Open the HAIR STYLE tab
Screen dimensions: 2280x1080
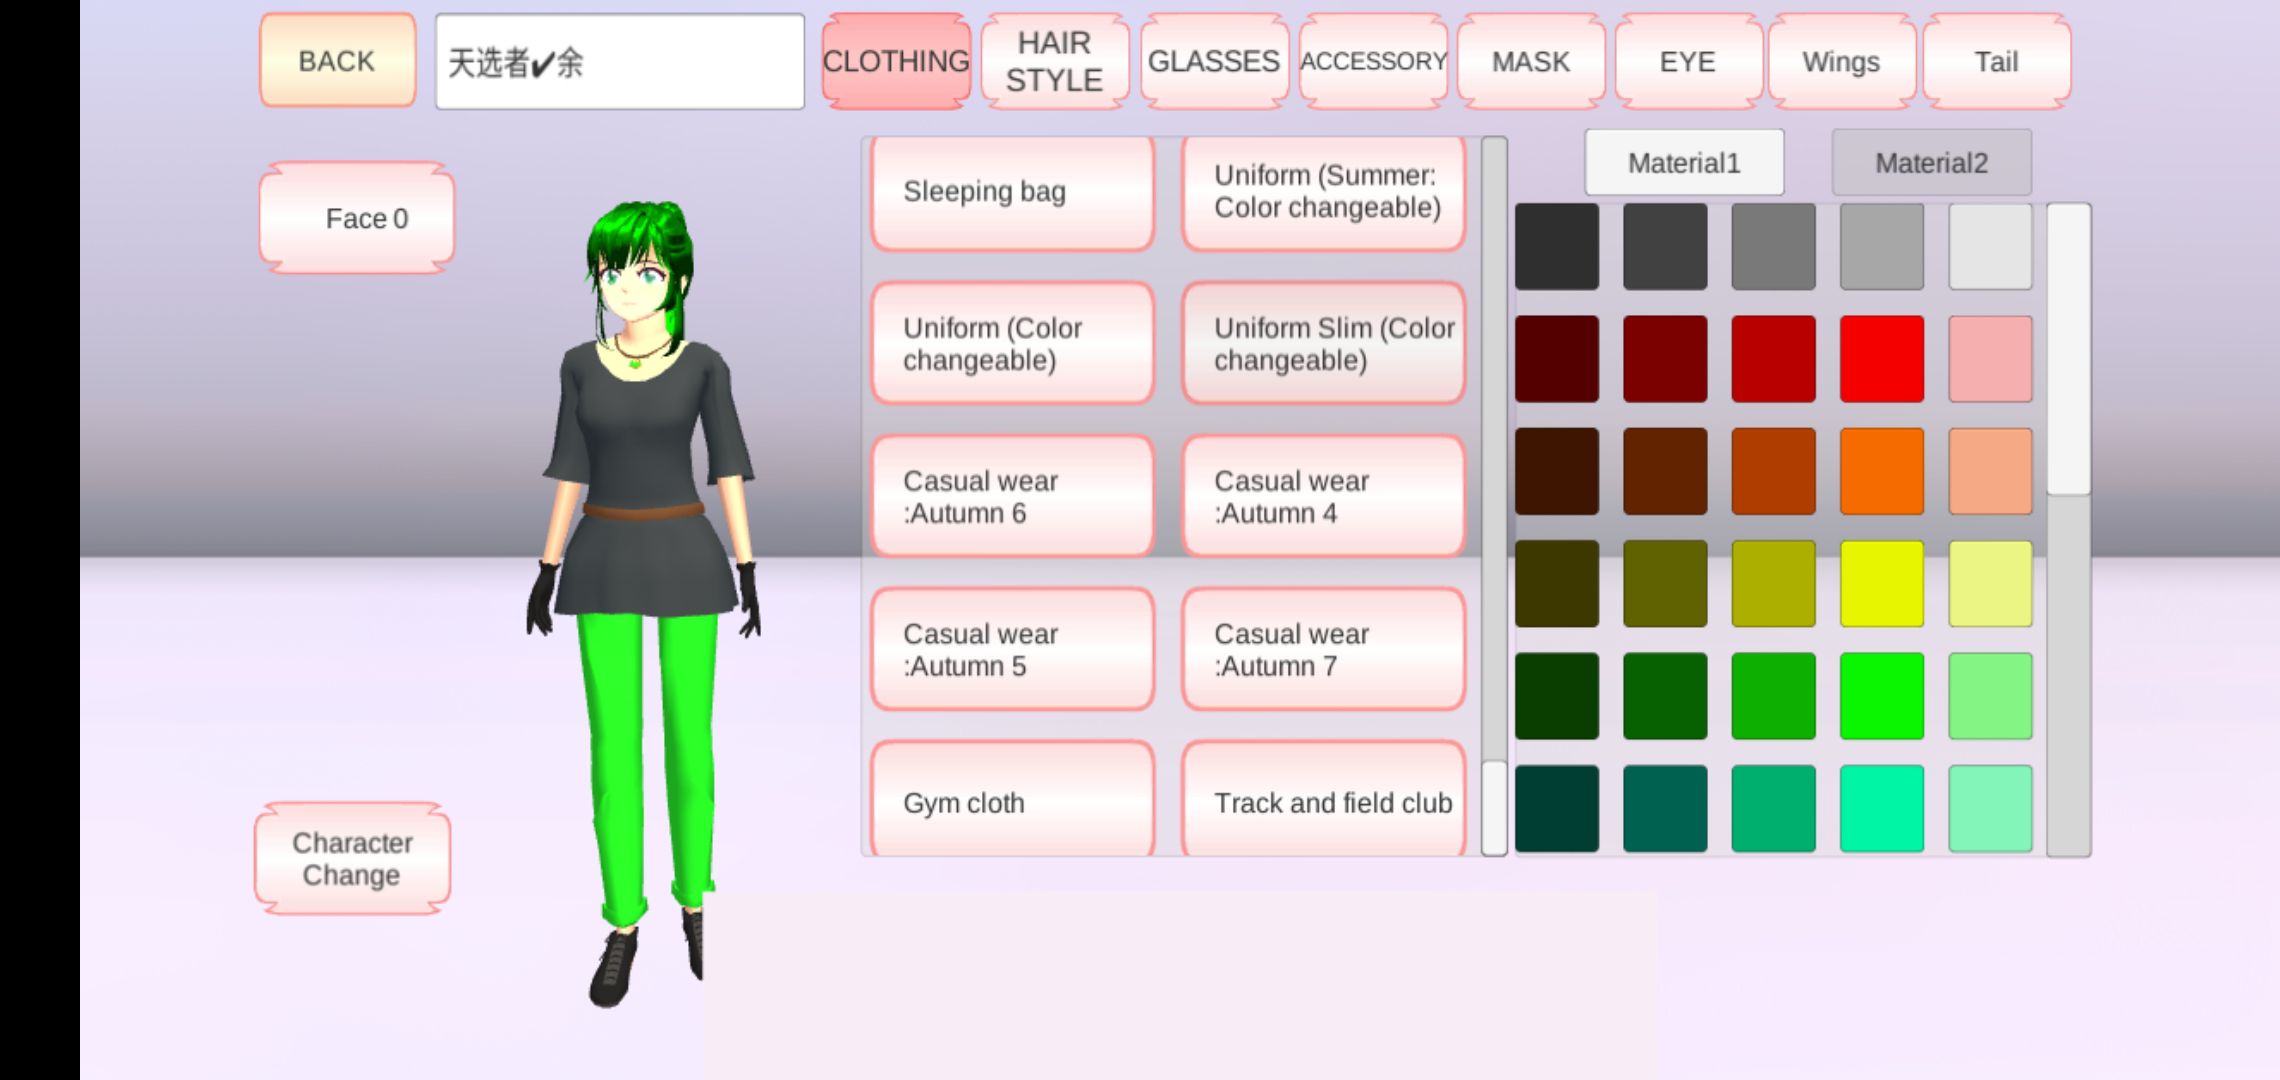(x=1054, y=61)
